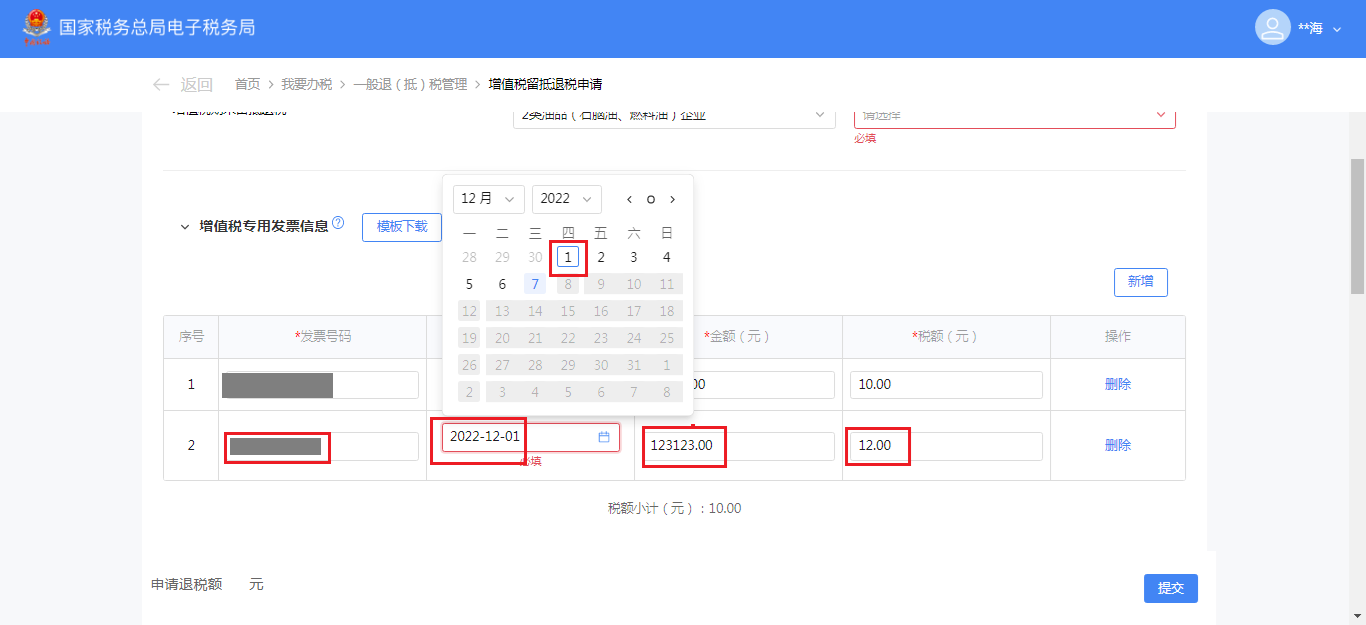This screenshot has height=625, width=1366.
Task: Click the tax amount field showing 12.00
Action: [x=944, y=446]
